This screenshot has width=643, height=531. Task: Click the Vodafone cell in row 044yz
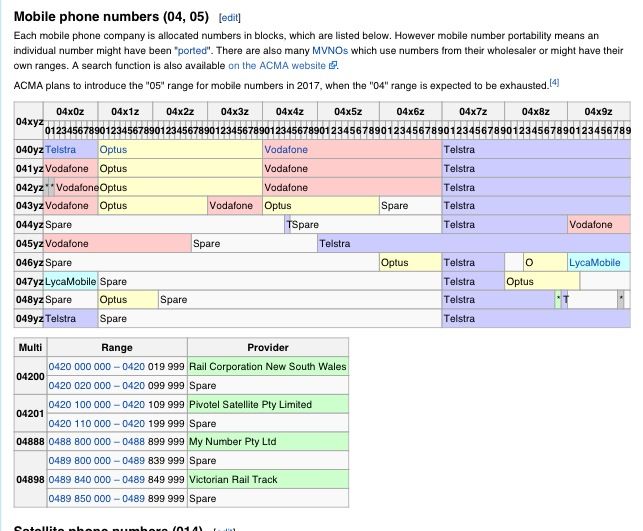click(x=599, y=225)
